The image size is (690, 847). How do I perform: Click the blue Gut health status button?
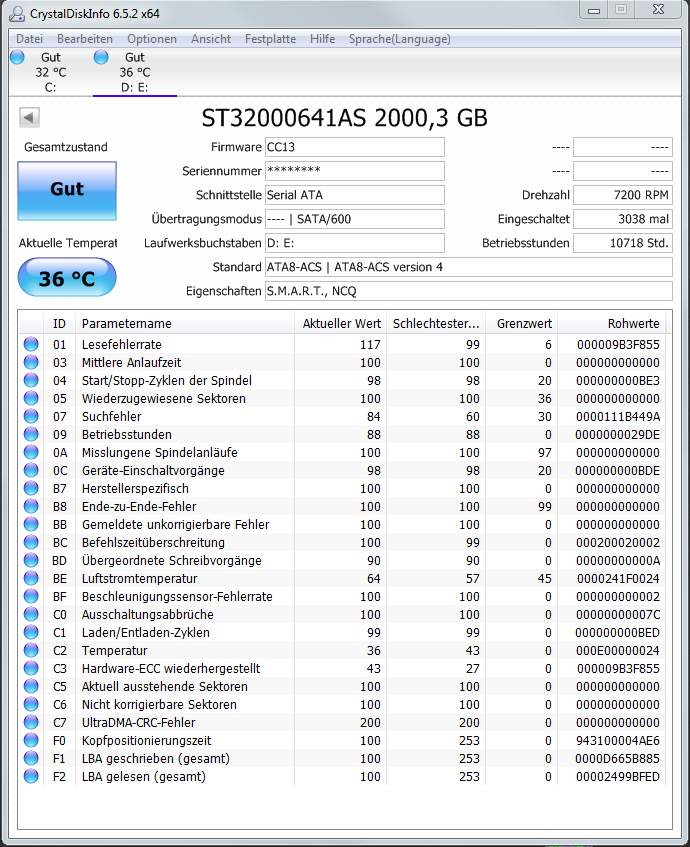67,191
